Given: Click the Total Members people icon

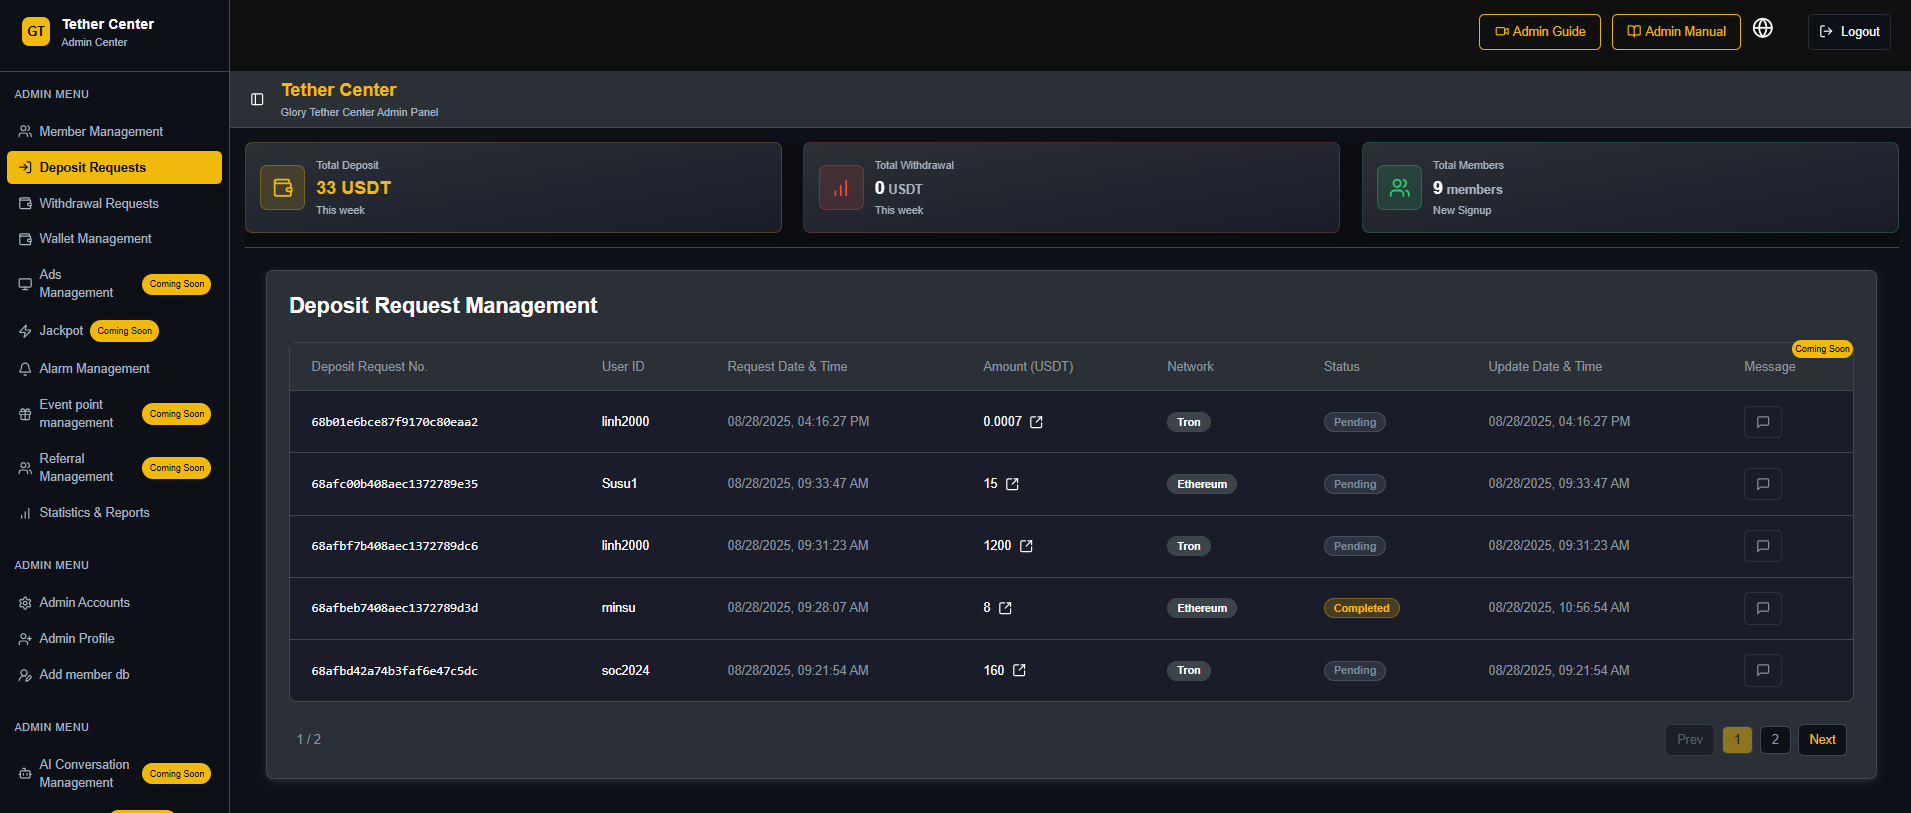Looking at the screenshot, I should pyautogui.click(x=1399, y=188).
